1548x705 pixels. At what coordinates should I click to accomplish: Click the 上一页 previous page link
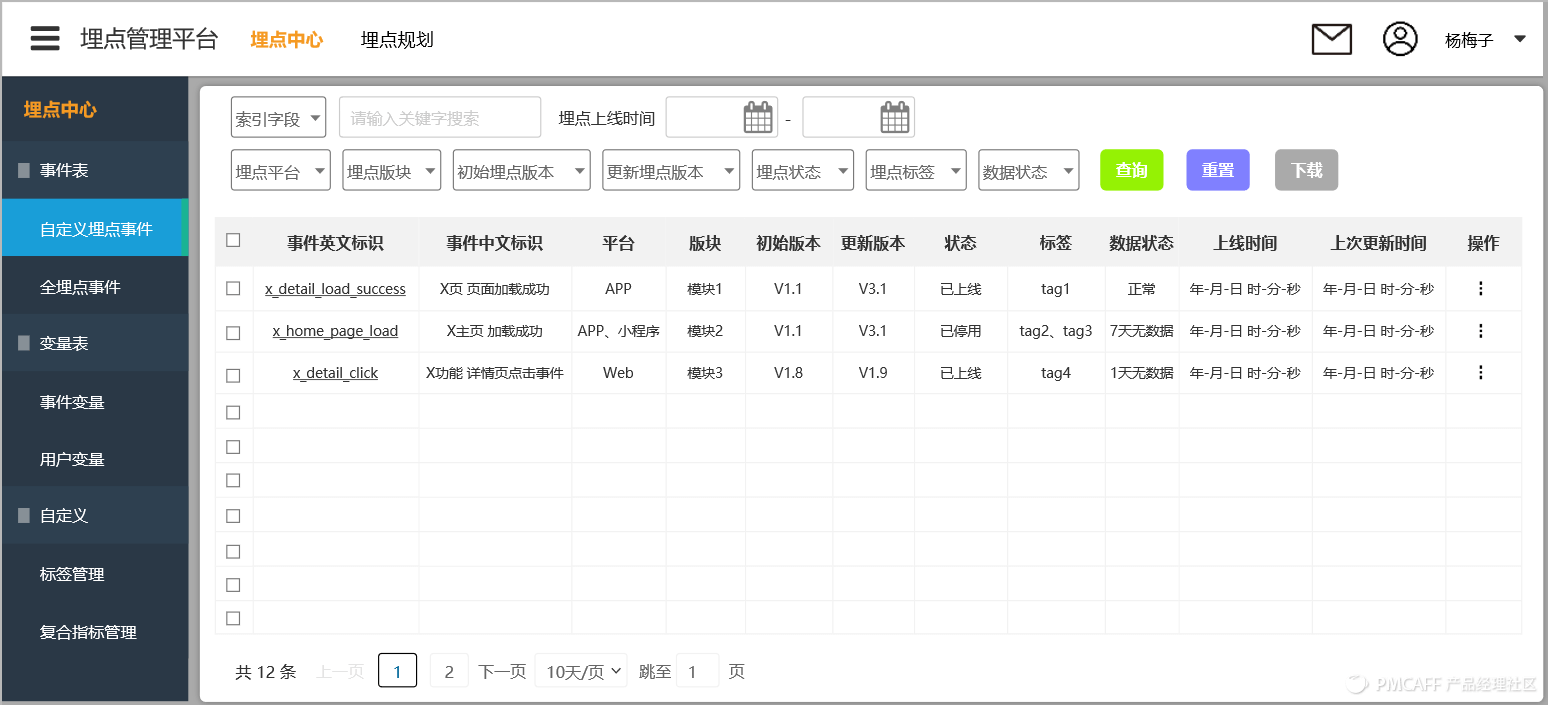tap(340, 671)
